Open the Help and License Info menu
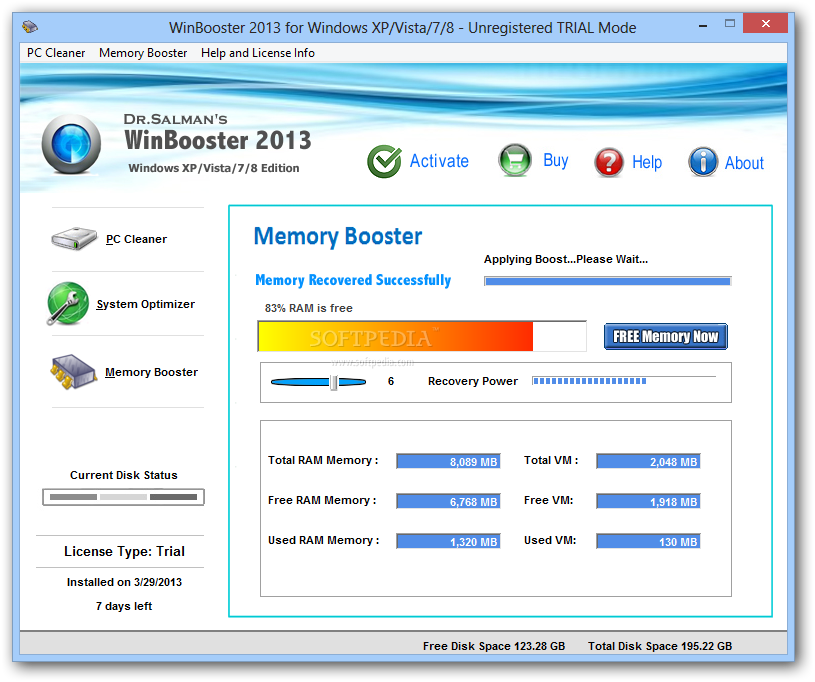 click(x=258, y=53)
